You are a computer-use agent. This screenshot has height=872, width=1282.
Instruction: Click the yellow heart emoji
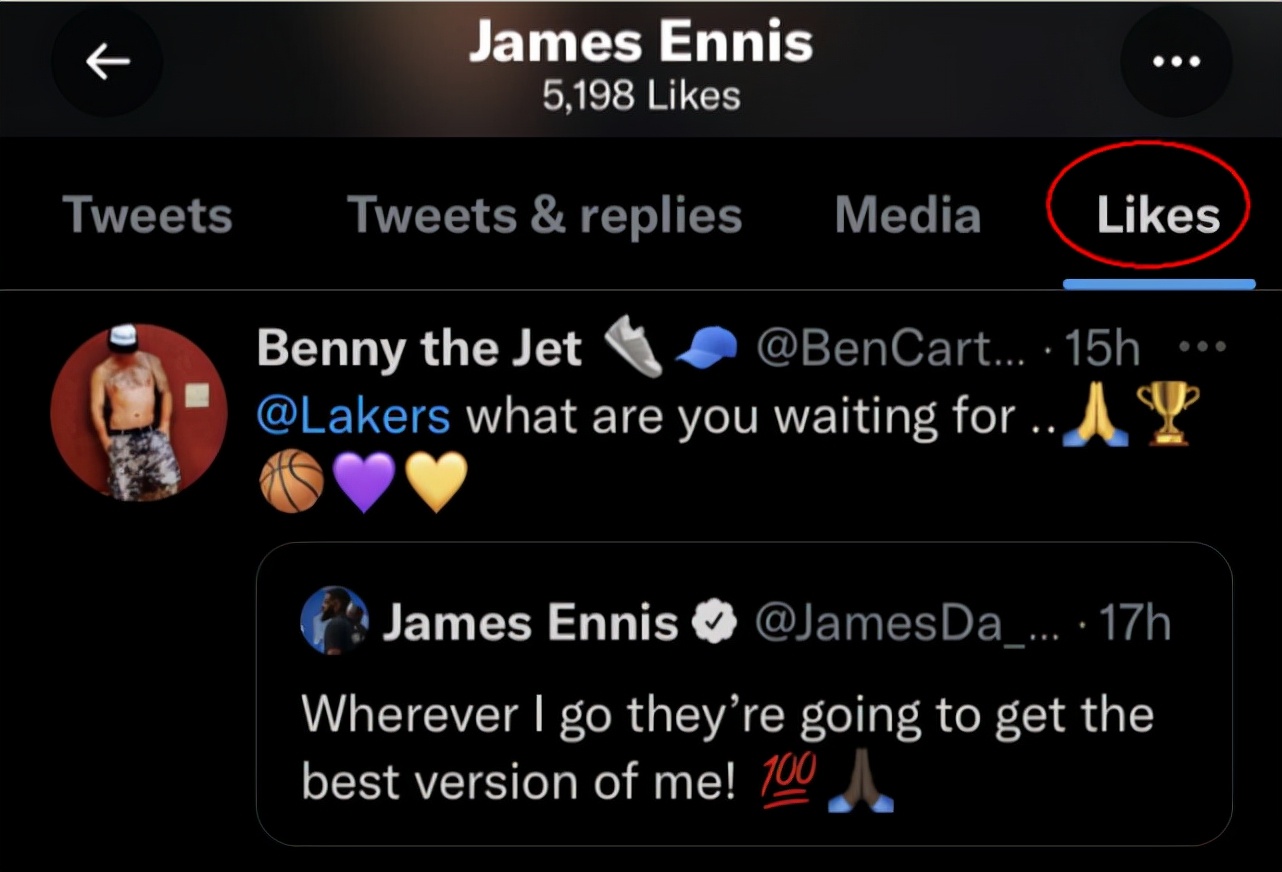click(436, 480)
